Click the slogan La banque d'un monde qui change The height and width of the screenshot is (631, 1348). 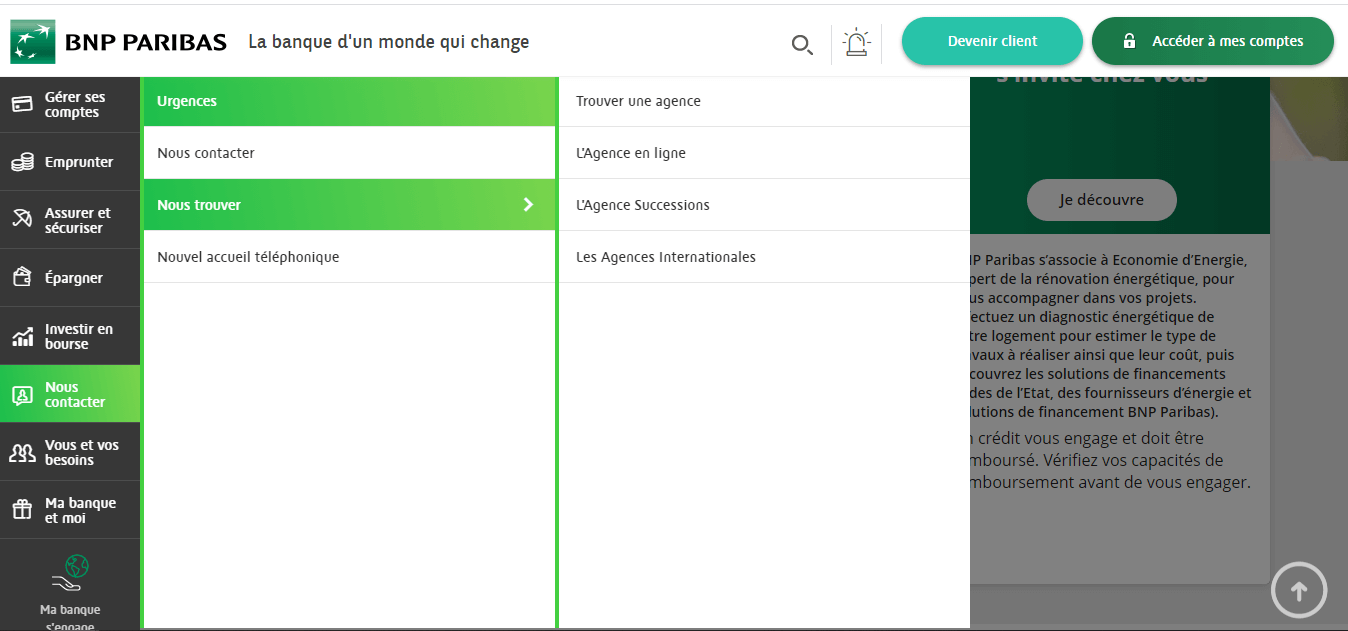(x=389, y=42)
